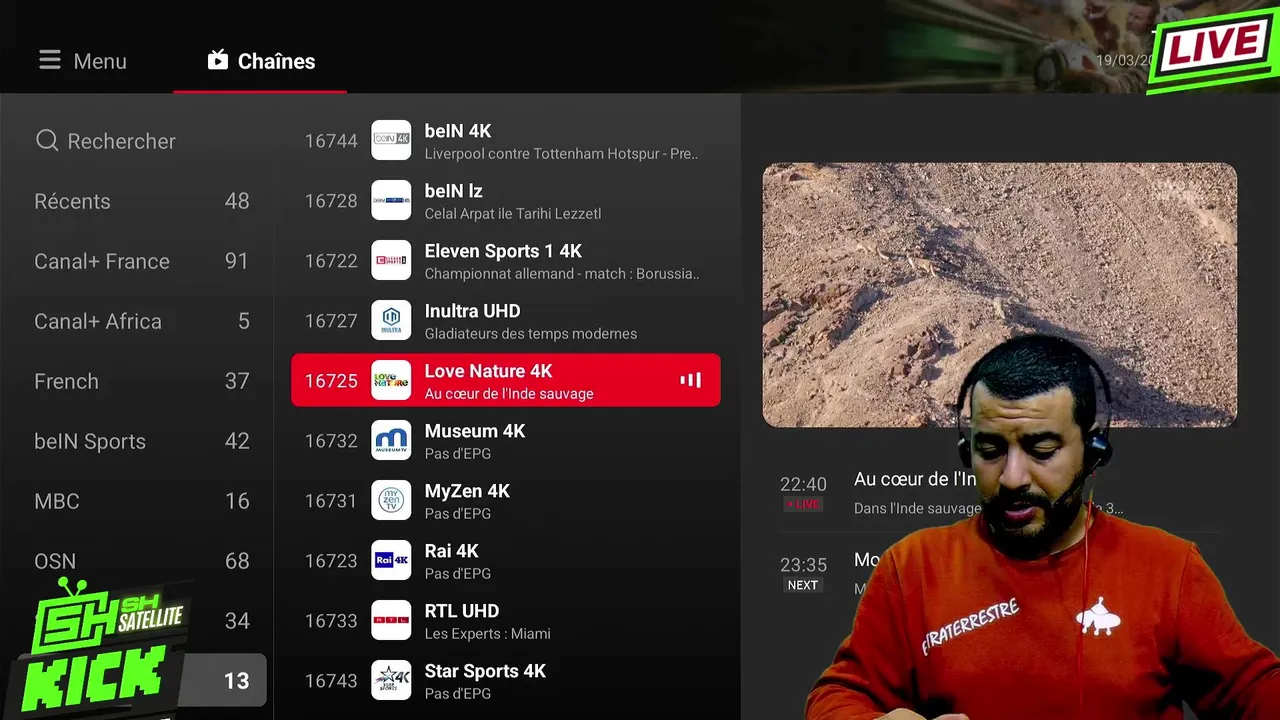
Task: Click Celal Arpat ile Tarihi Lezzetl text
Action: pos(513,214)
